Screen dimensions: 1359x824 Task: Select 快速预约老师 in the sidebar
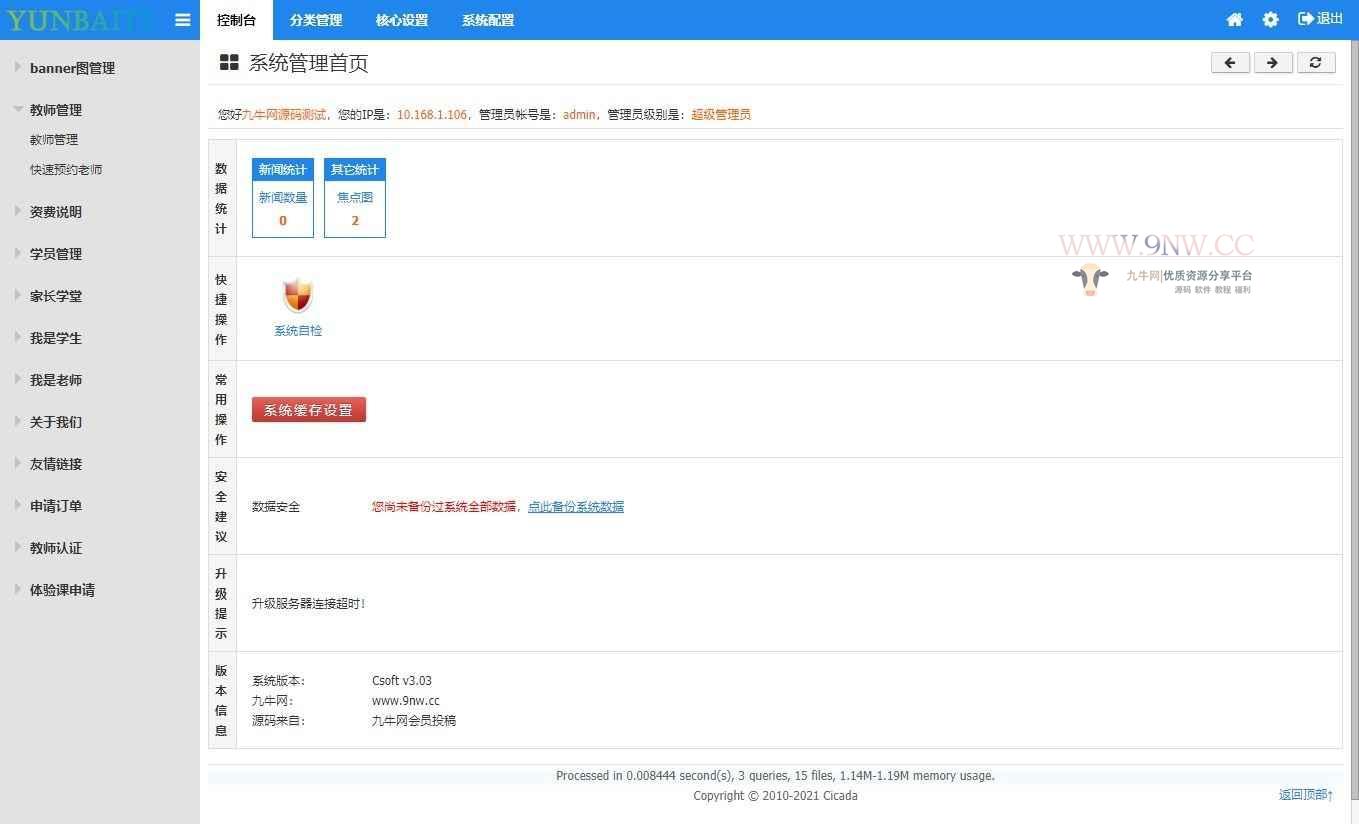pyautogui.click(x=66, y=170)
